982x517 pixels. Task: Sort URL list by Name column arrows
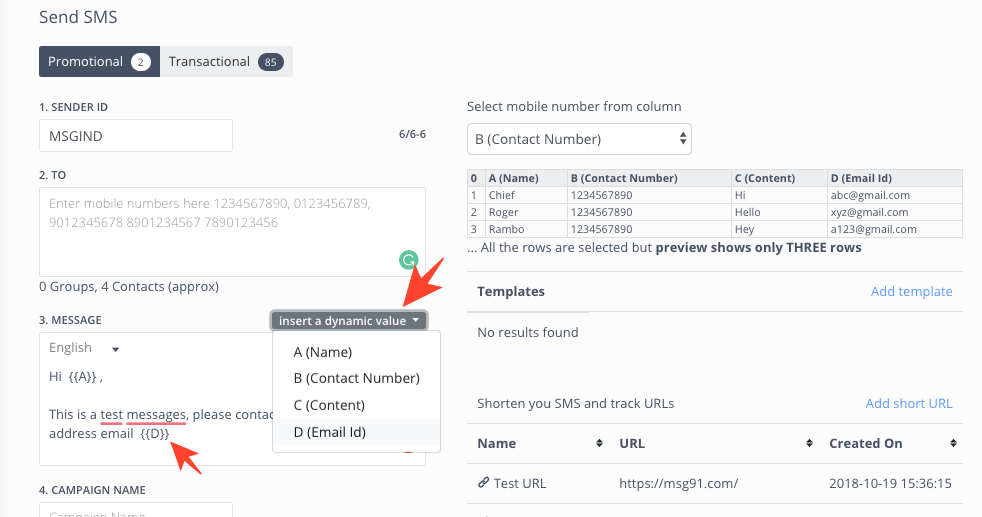(x=599, y=443)
